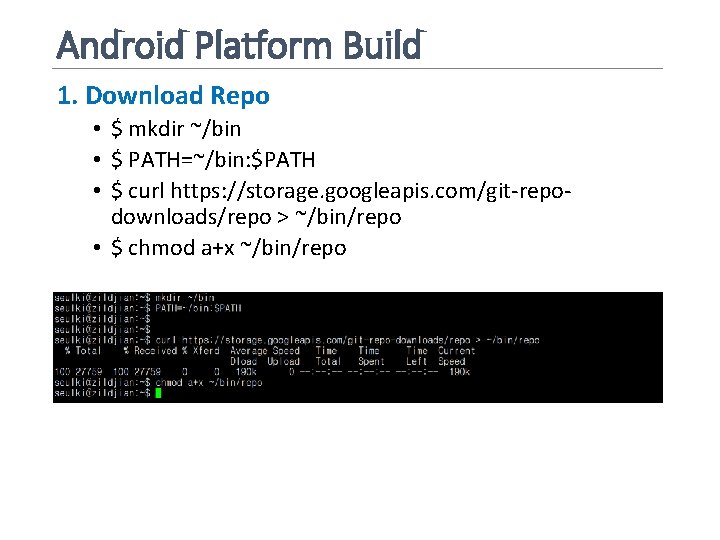Image resolution: width=720 pixels, height=540 pixels.
Task: Click the 'Android Platform Build' slide title
Action: point(241,45)
